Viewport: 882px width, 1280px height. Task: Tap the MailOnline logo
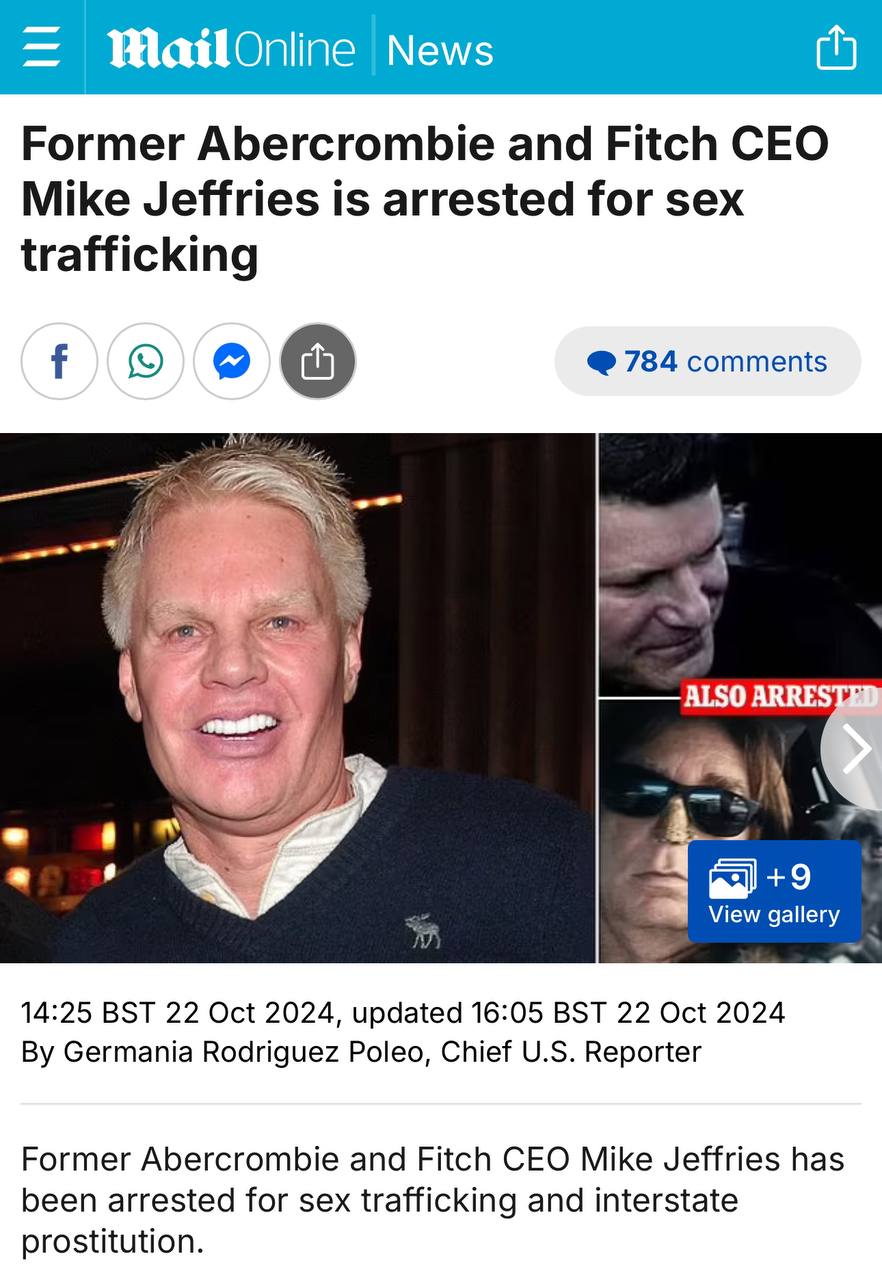231,49
